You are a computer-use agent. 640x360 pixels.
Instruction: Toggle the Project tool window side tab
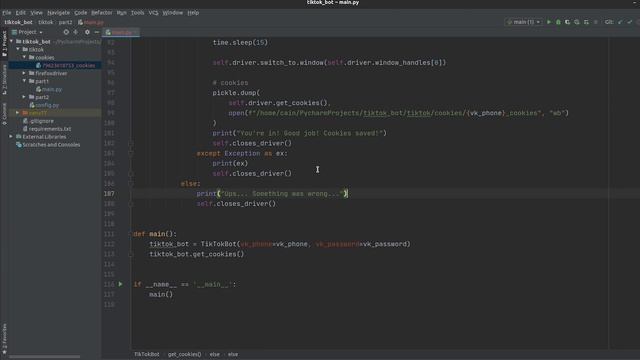coord(4,43)
